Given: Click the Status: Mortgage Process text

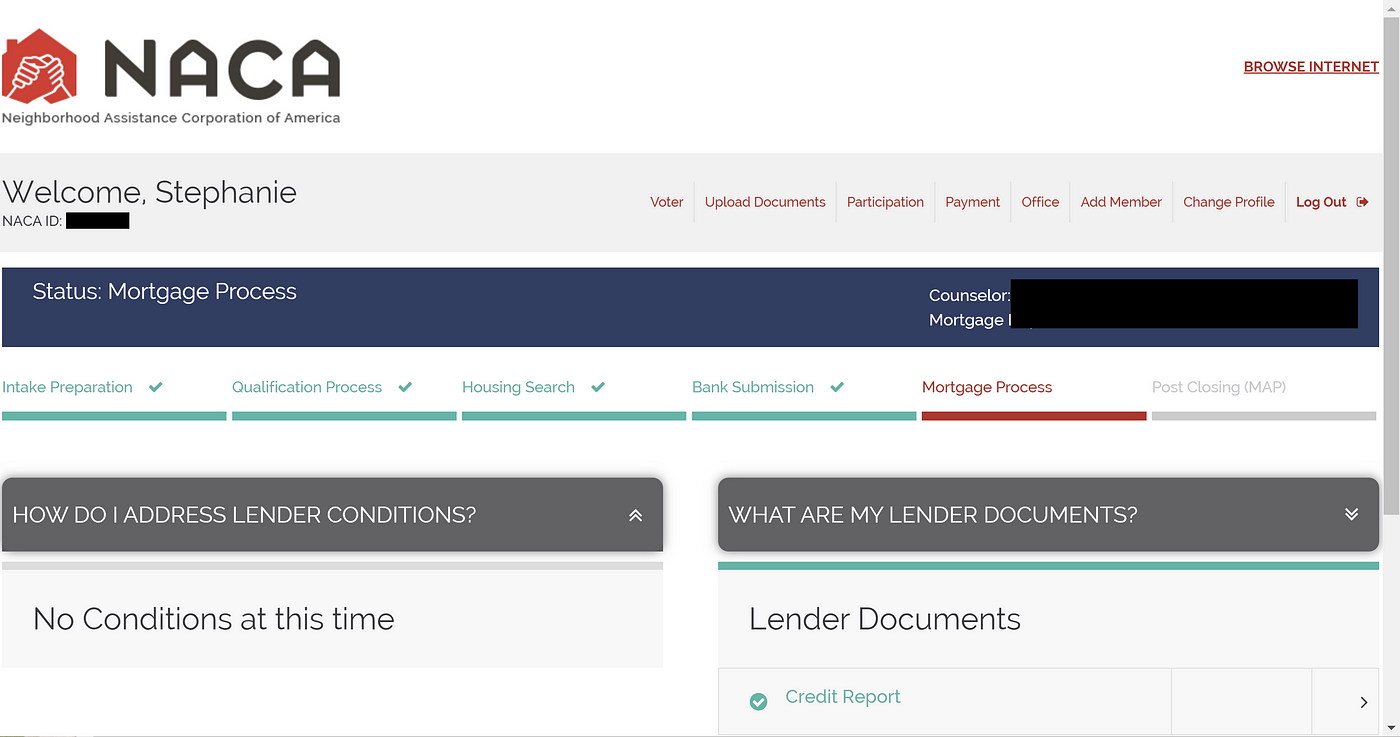Looking at the screenshot, I should click(165, 292).
